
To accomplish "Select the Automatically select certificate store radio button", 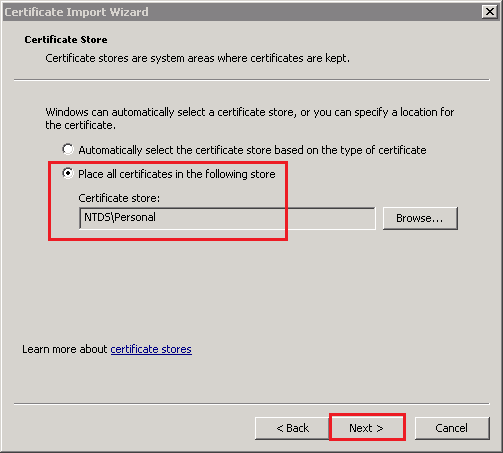I will pos(68,149).
